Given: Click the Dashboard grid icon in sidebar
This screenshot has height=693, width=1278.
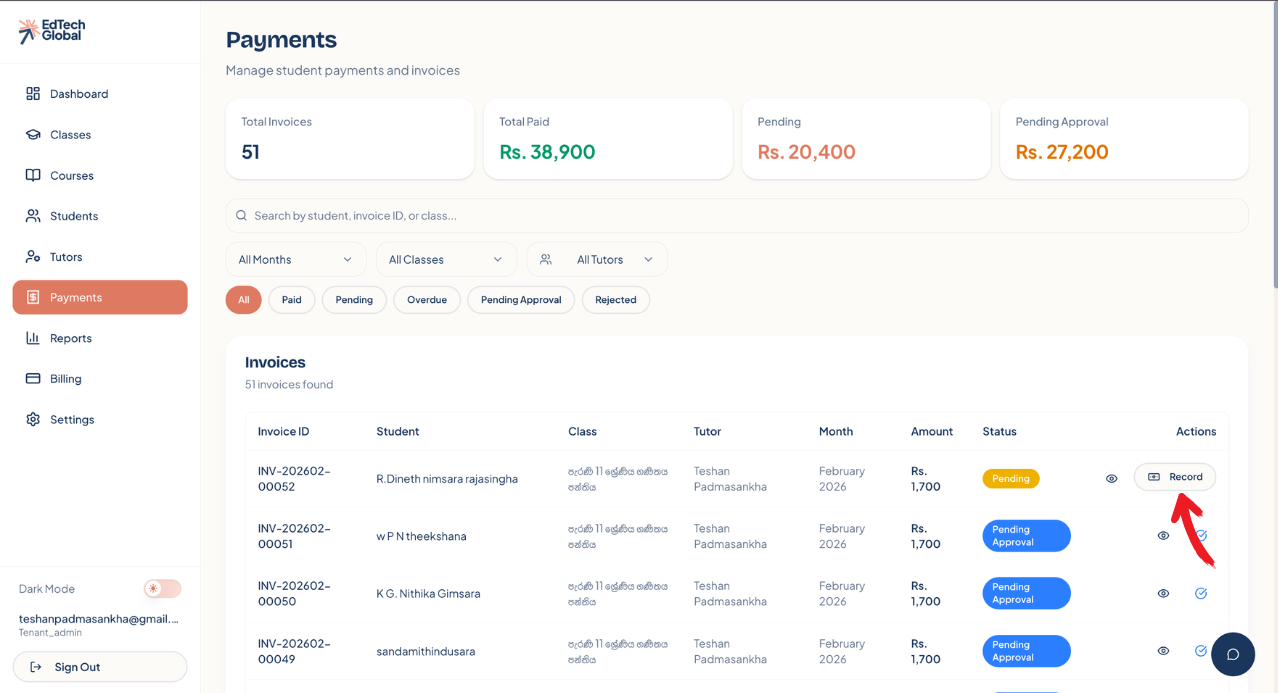Looking at the screenshot, I should (33, 94).
